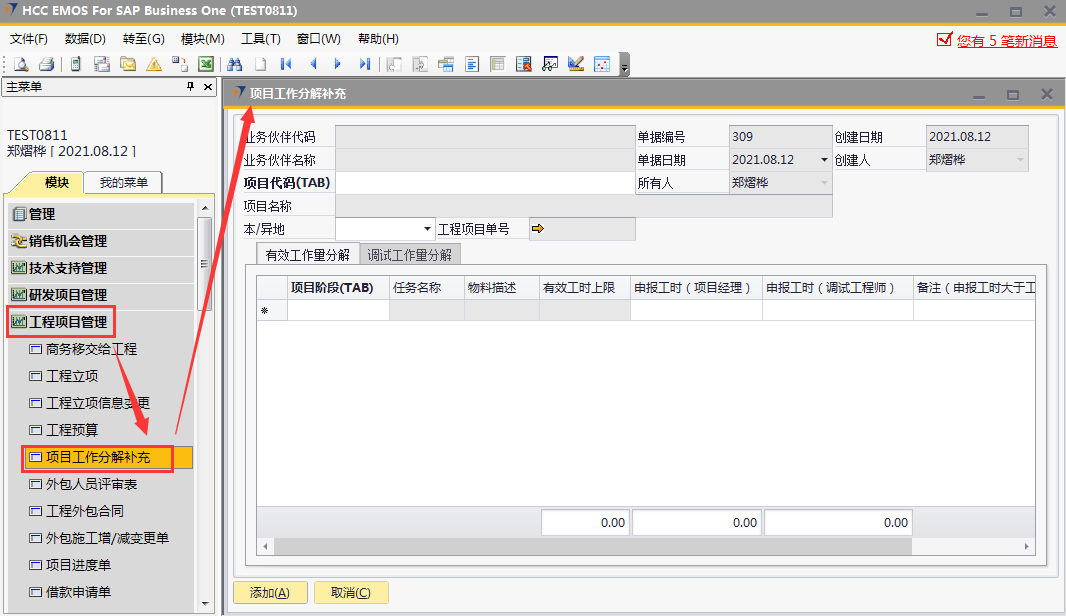Switch to 调试工作量分解 tab
The width and height of the screenshot is (1066, 616).
pyautogui.click(x=409, y=255)
